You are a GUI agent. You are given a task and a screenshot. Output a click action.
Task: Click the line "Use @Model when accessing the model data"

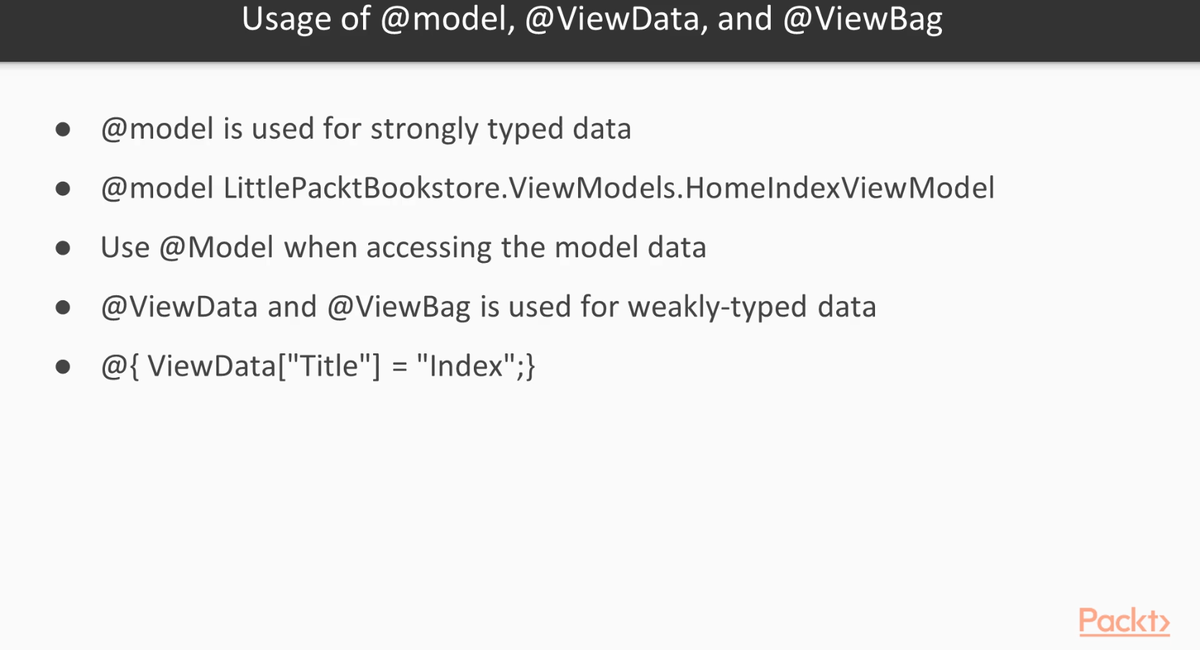pyautogui.click(x=403, y=248)
